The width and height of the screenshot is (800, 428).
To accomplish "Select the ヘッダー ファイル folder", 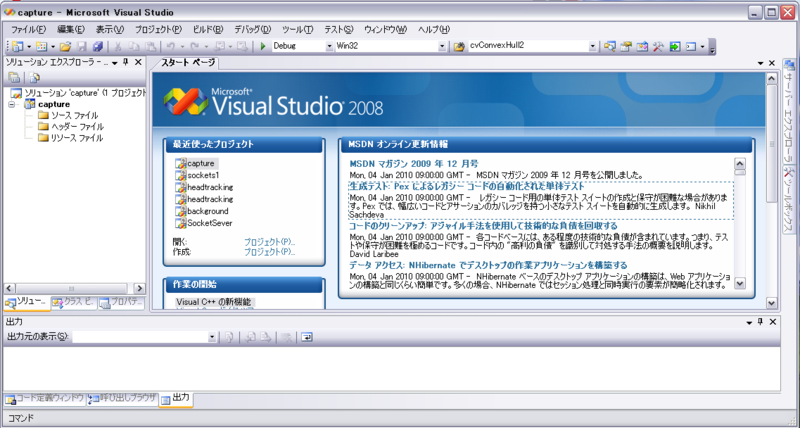I will tap(78, 127).
